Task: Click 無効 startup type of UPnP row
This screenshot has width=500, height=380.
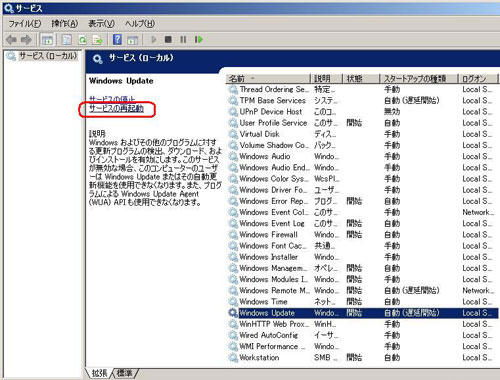Action: click(x=392, y=112)
